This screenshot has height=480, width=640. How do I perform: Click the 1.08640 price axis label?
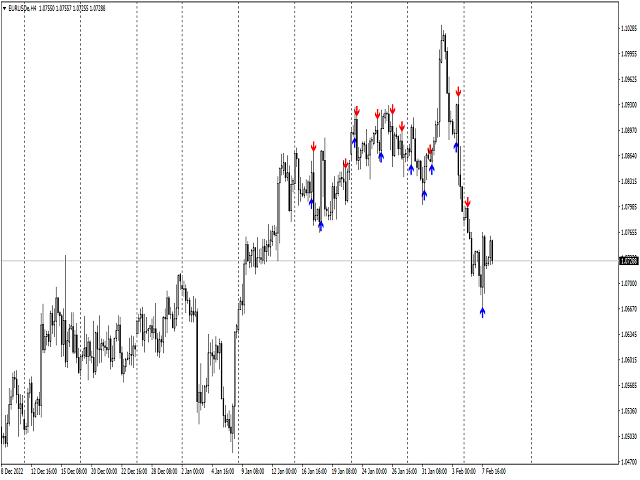click(x=629, y=156)
